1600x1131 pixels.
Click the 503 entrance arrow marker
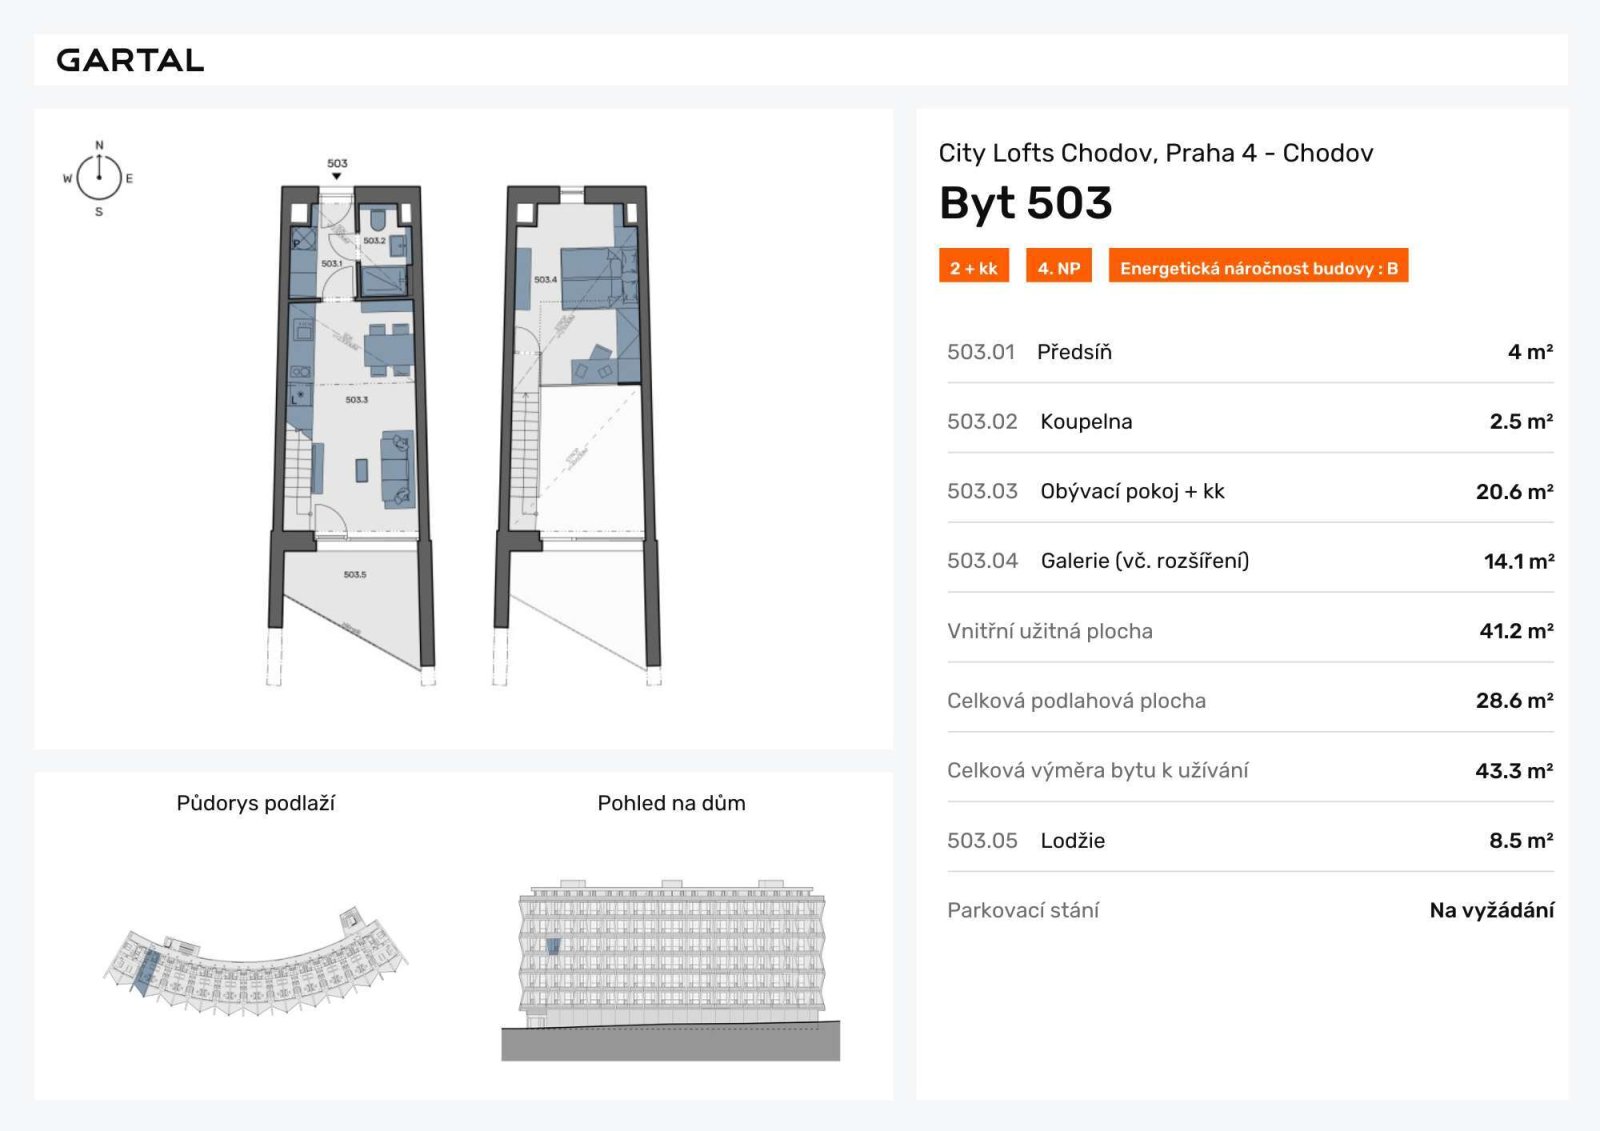[x=337, y=175]
